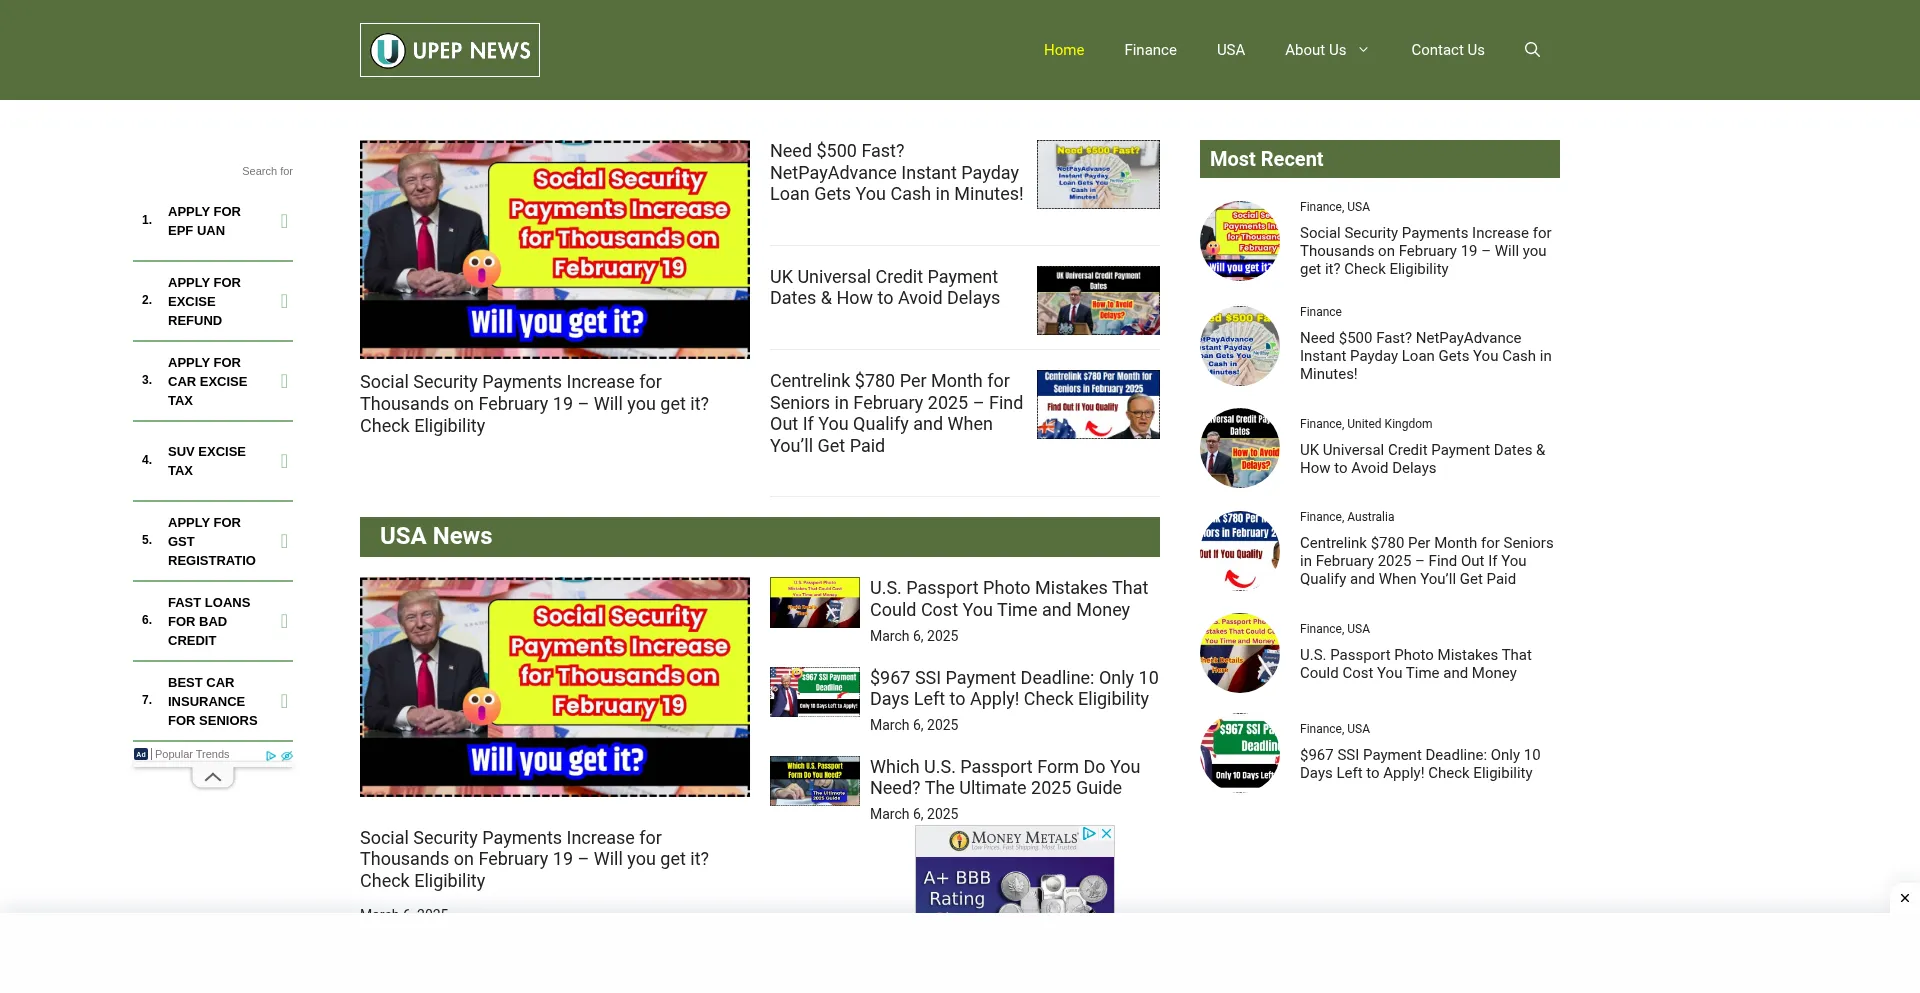Click United Kingdom category in Most Recent
Image resolution: width=1920 pixels, height=993 pixels.
[x=1389, y=424]
